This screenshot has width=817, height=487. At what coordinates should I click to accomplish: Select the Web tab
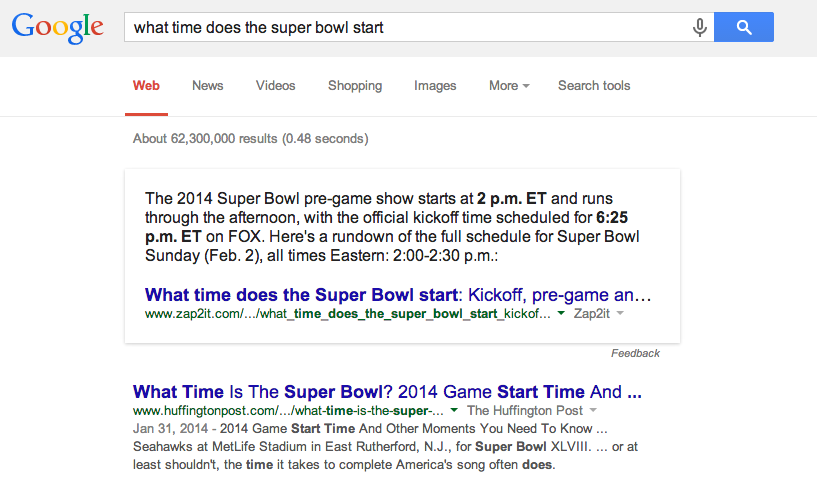(x=146, y=85)
